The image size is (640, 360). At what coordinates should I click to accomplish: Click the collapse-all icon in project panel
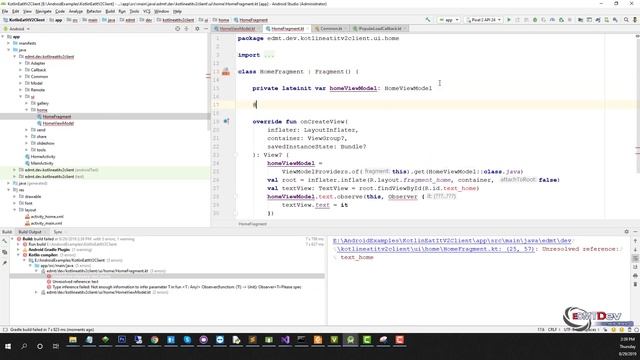[x=187, y=29]
